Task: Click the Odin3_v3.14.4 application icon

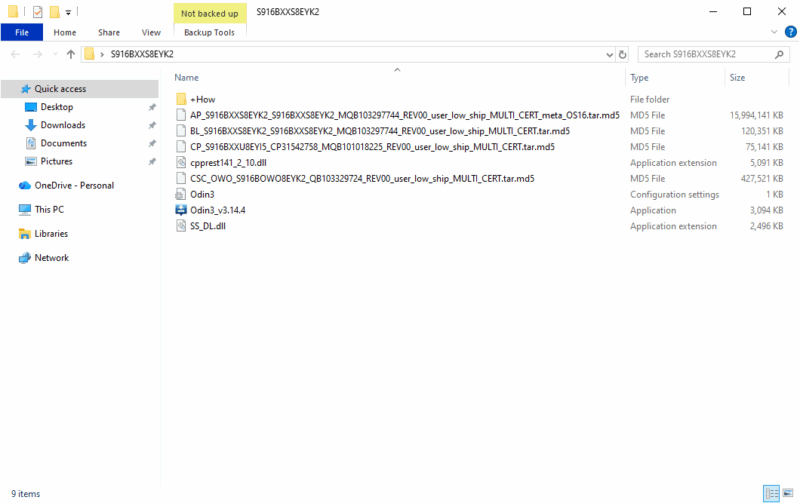Action: 181,210
